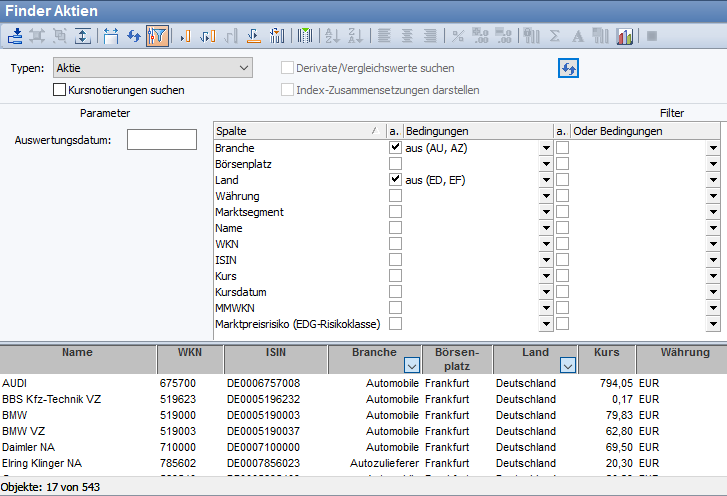Viewport: 727px width, 496px height.
Task: Open the bar chart icon in toolbar
Action: [625, 36]
